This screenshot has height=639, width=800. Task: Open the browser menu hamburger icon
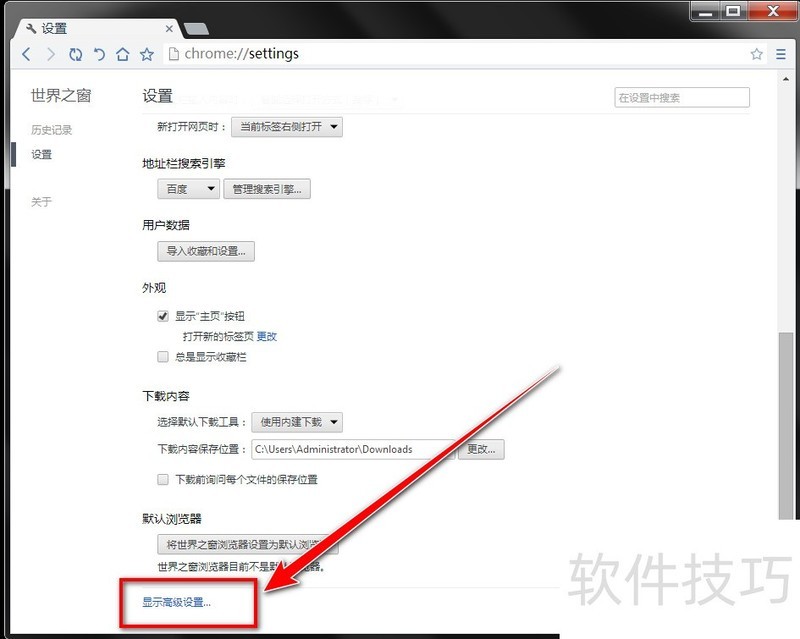[782, 54]
